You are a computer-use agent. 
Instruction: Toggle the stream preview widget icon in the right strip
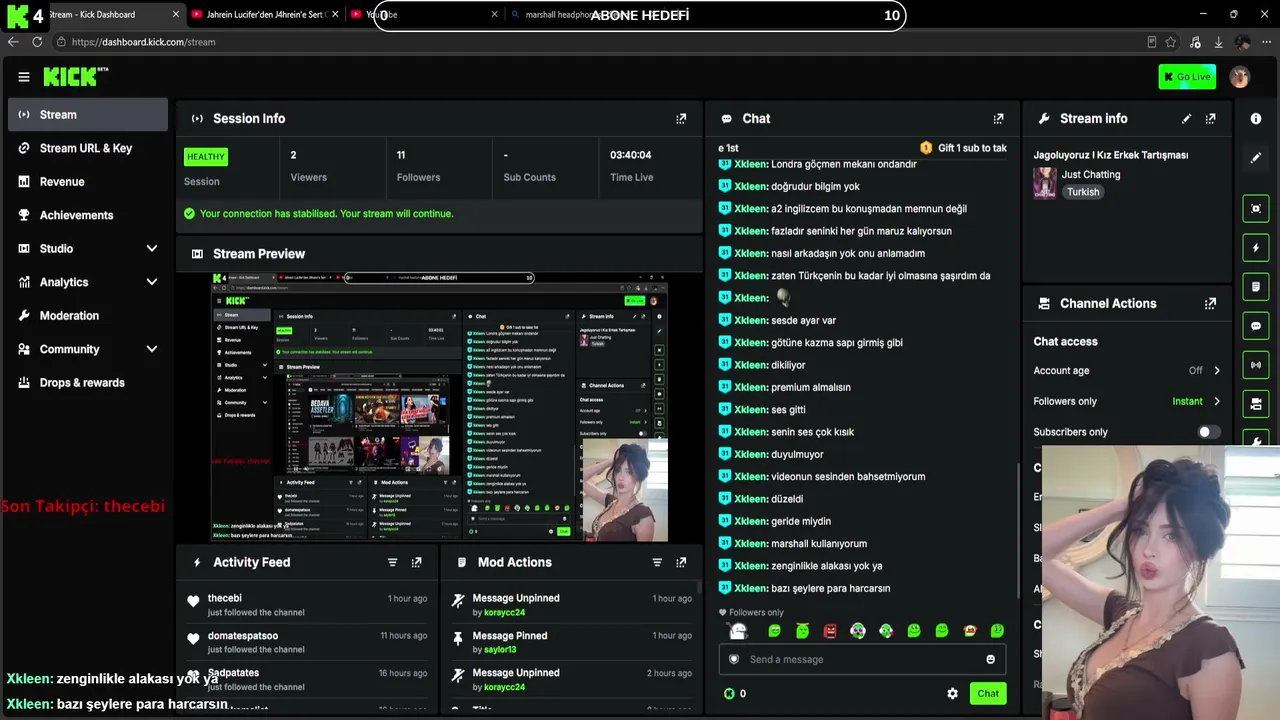pos(1256,208)
